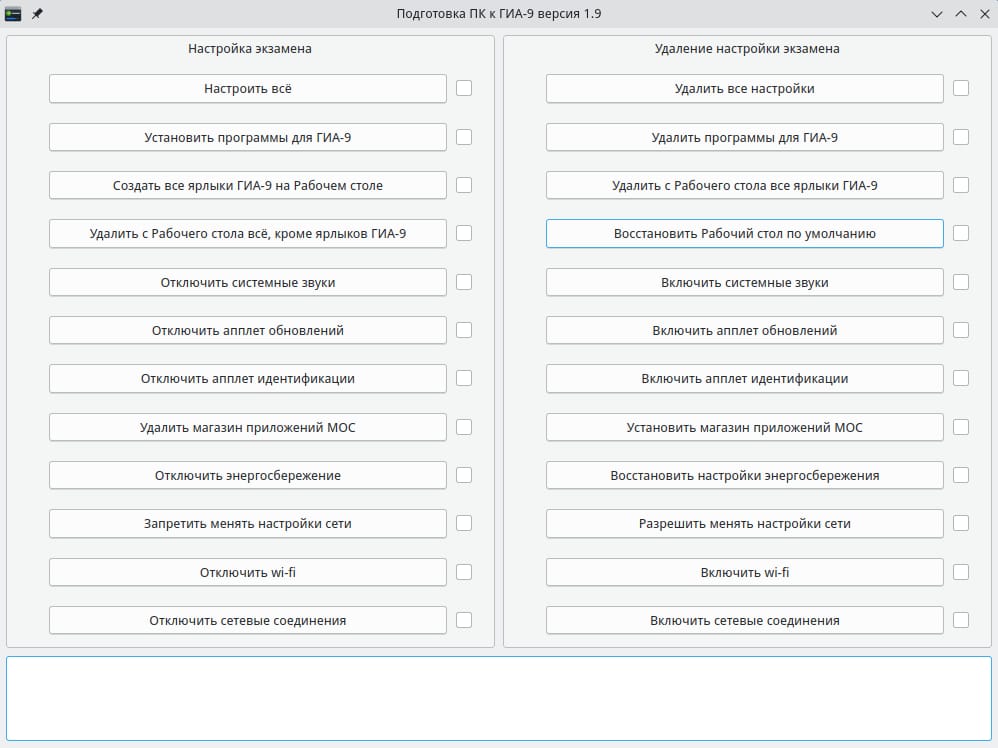Minimize the window using title bar chevron
Screen dimensions: 998x748
point(937,14)
